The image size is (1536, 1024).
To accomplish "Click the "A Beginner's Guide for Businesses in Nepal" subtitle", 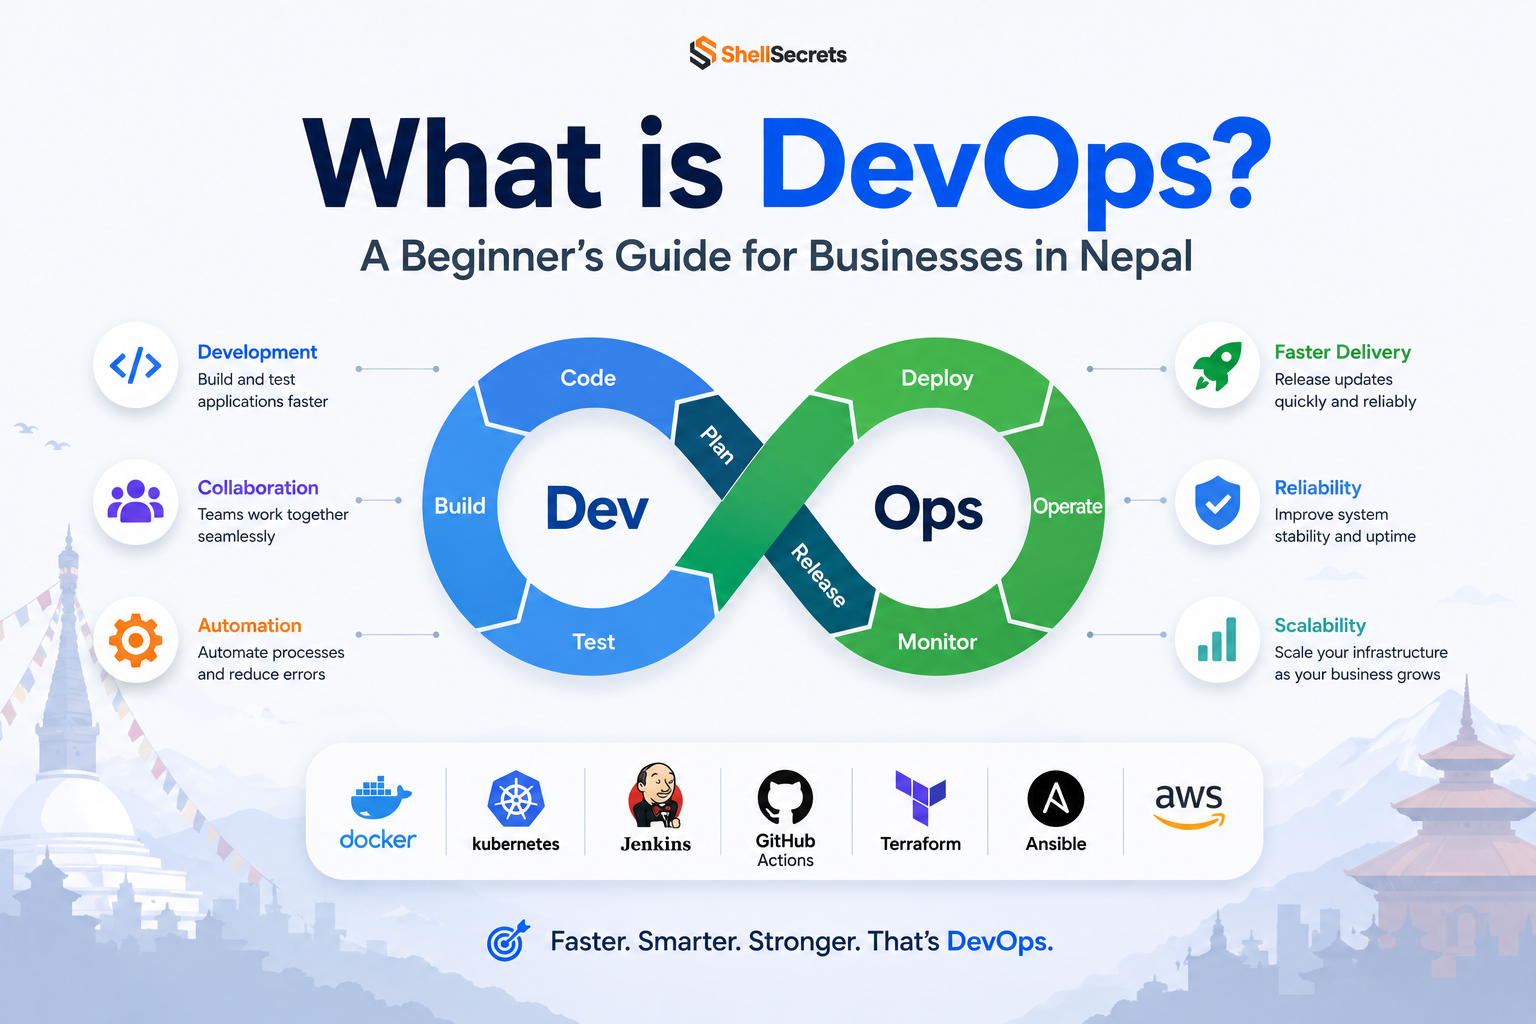I will pyautogui.click(x=776, y=256).
